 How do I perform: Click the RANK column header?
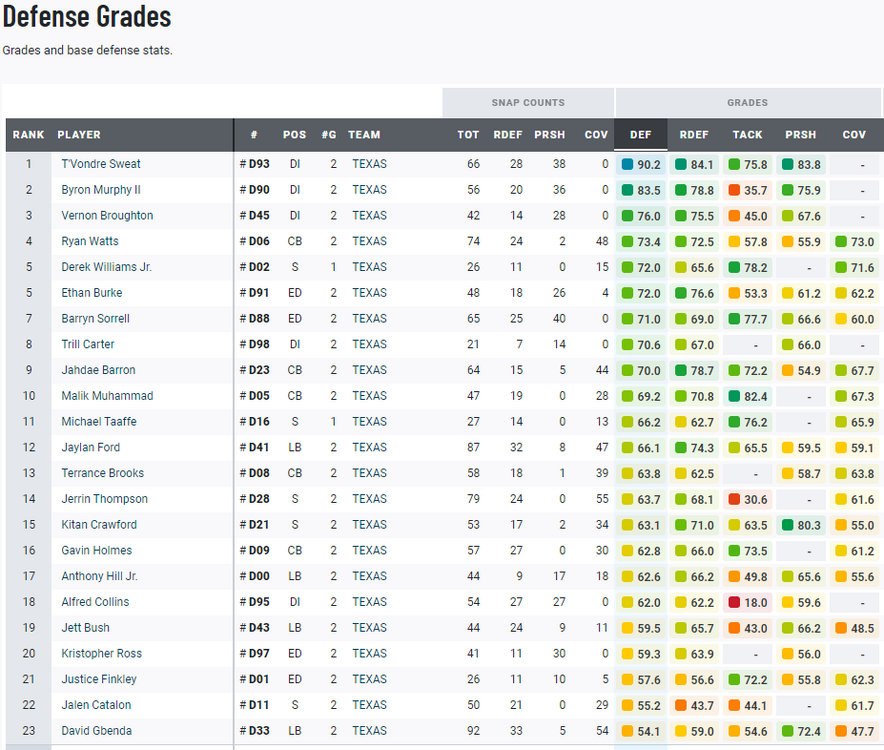[x=28, y=135]
